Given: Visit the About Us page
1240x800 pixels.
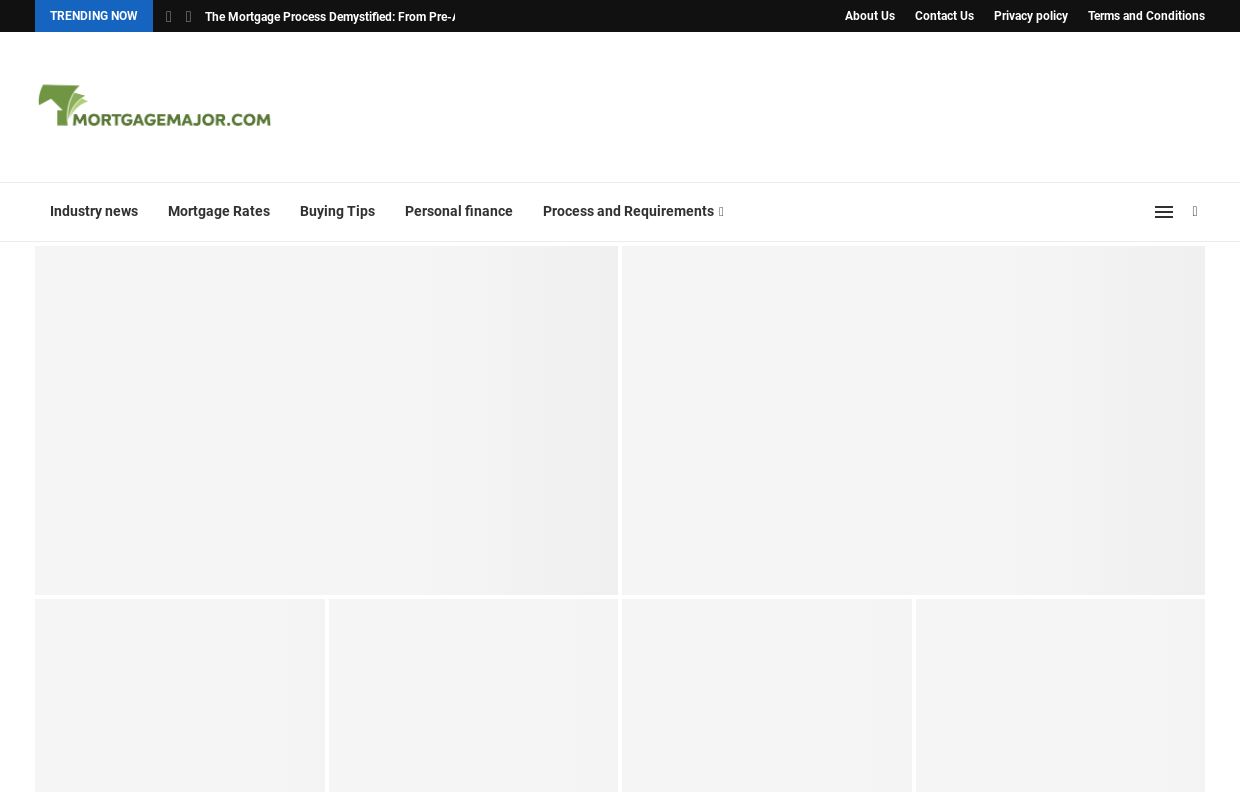Looking at the screenshot, I should tap(869, 16).
